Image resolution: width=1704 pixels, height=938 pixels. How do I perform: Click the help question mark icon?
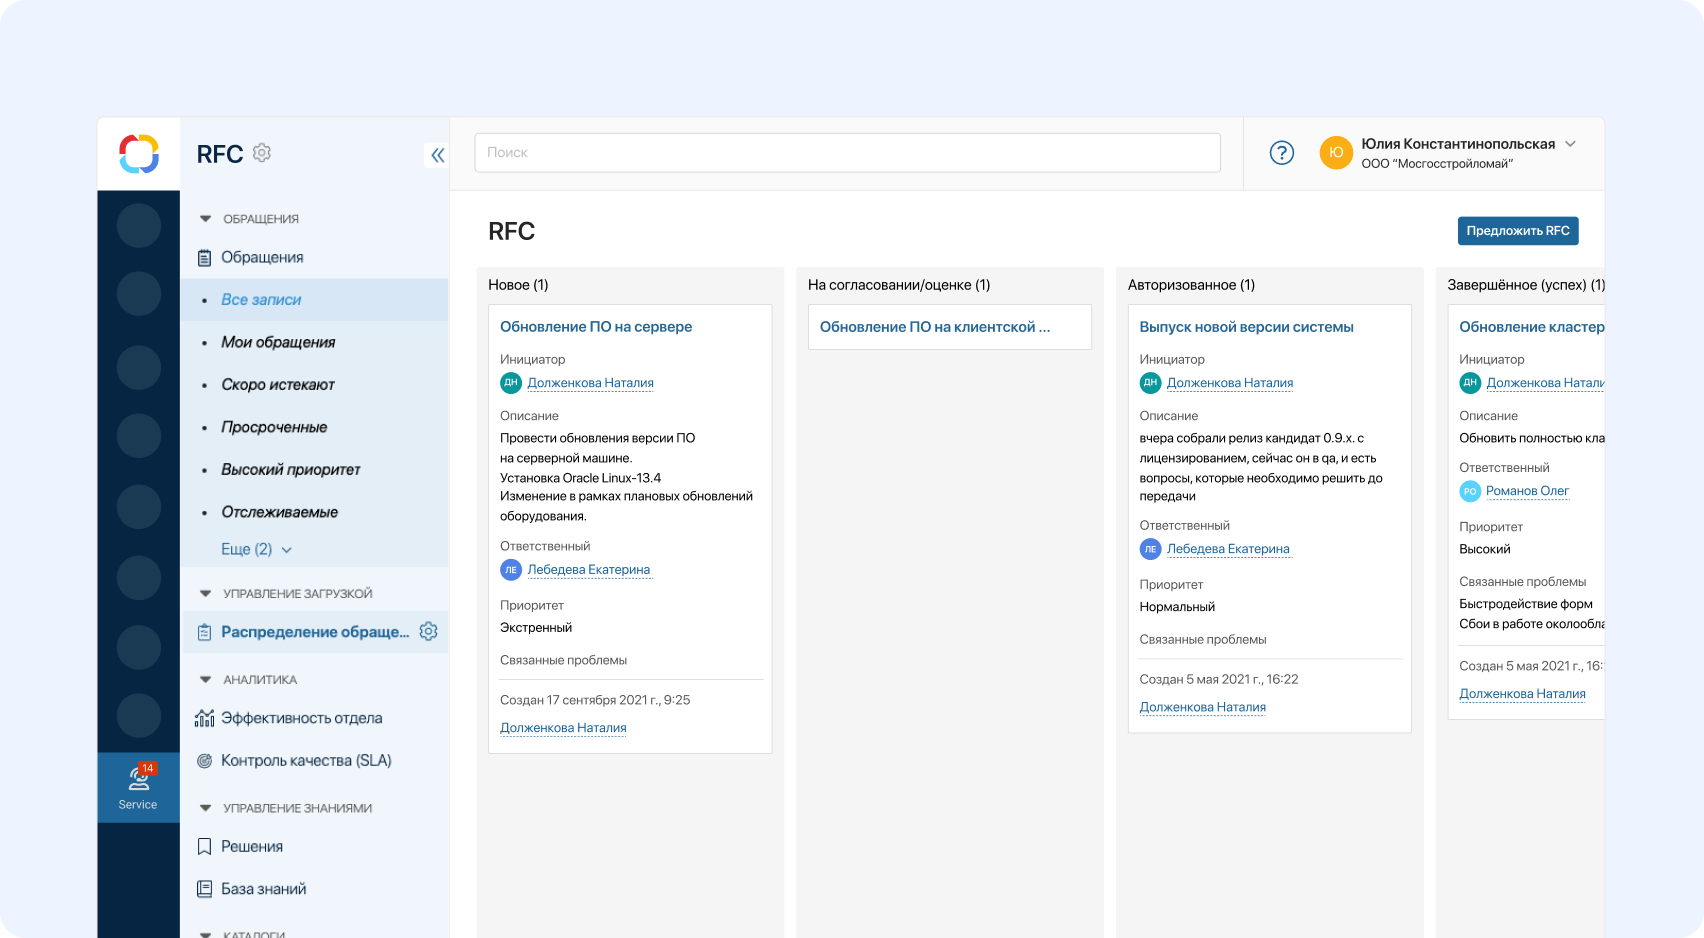point(1281,153)
